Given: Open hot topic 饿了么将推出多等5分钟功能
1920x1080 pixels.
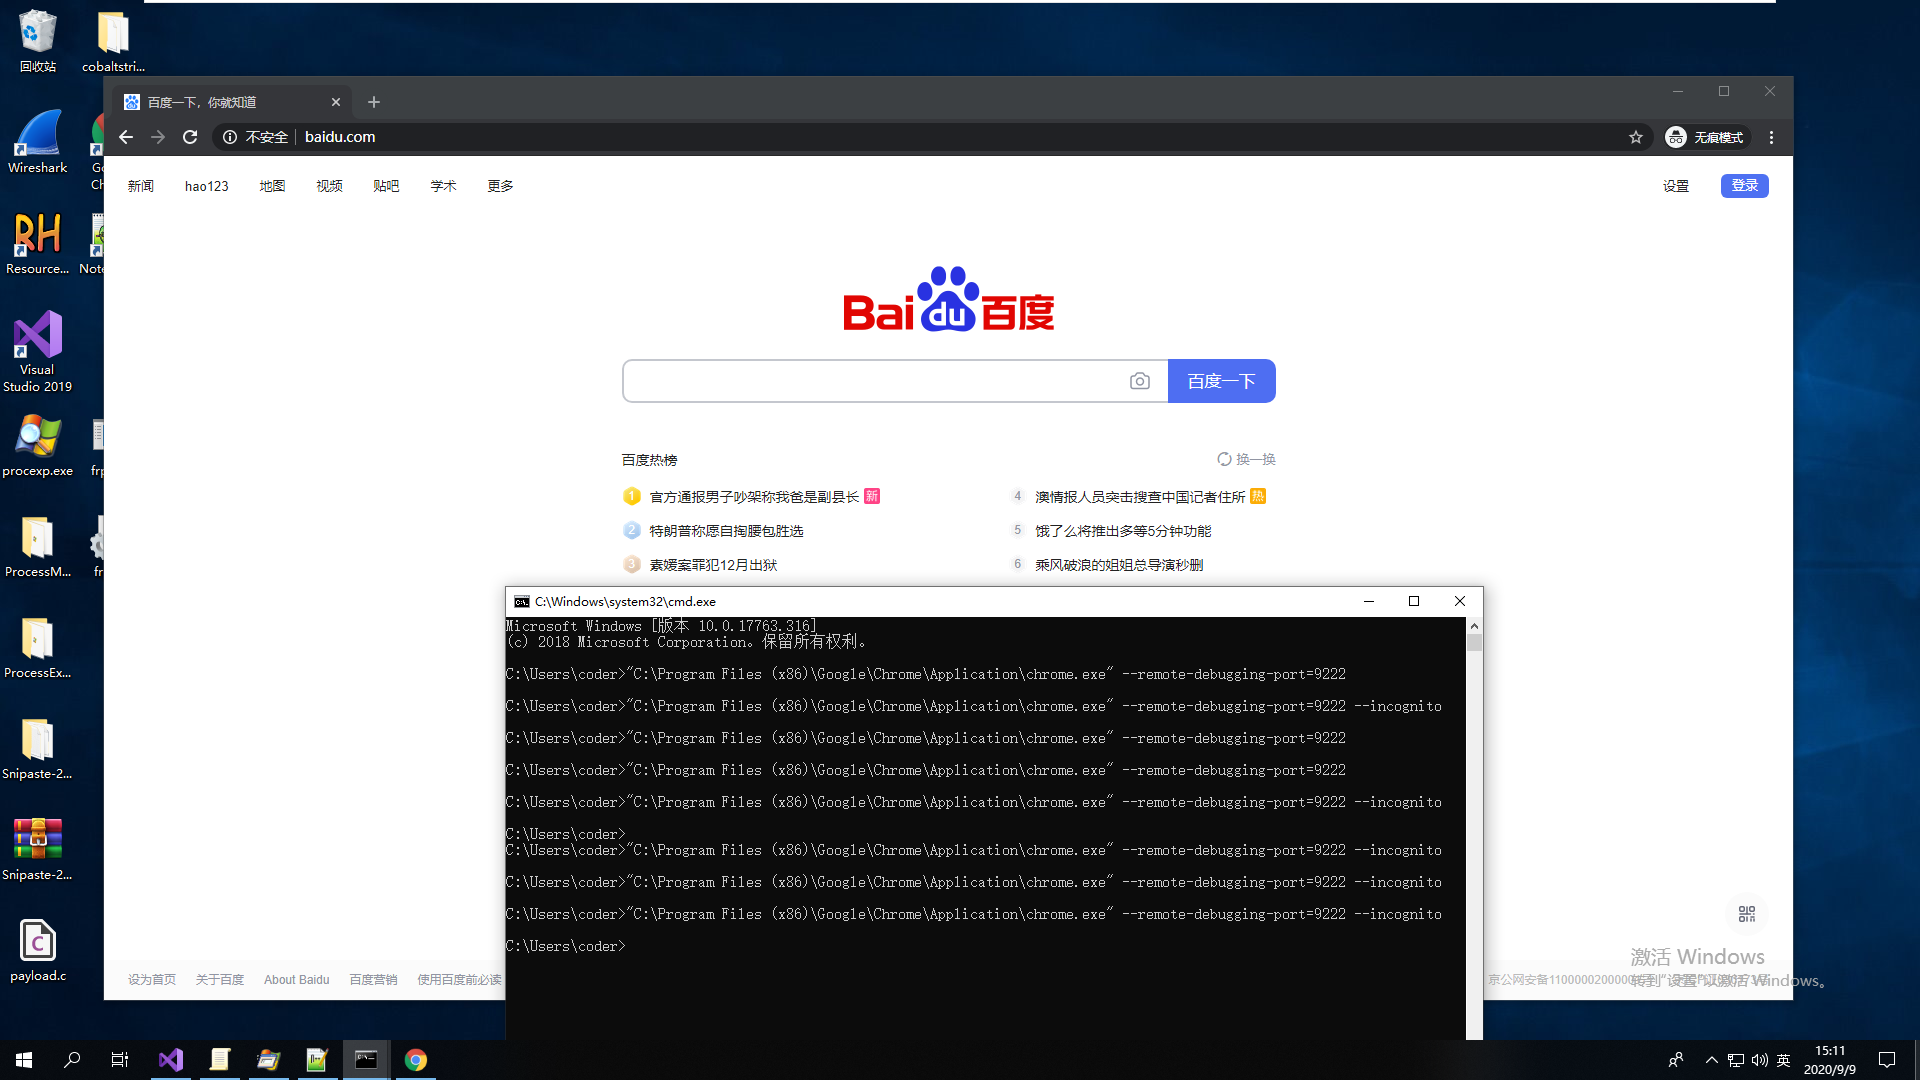Looking at the screenshot, I should tap(1123, 531).
